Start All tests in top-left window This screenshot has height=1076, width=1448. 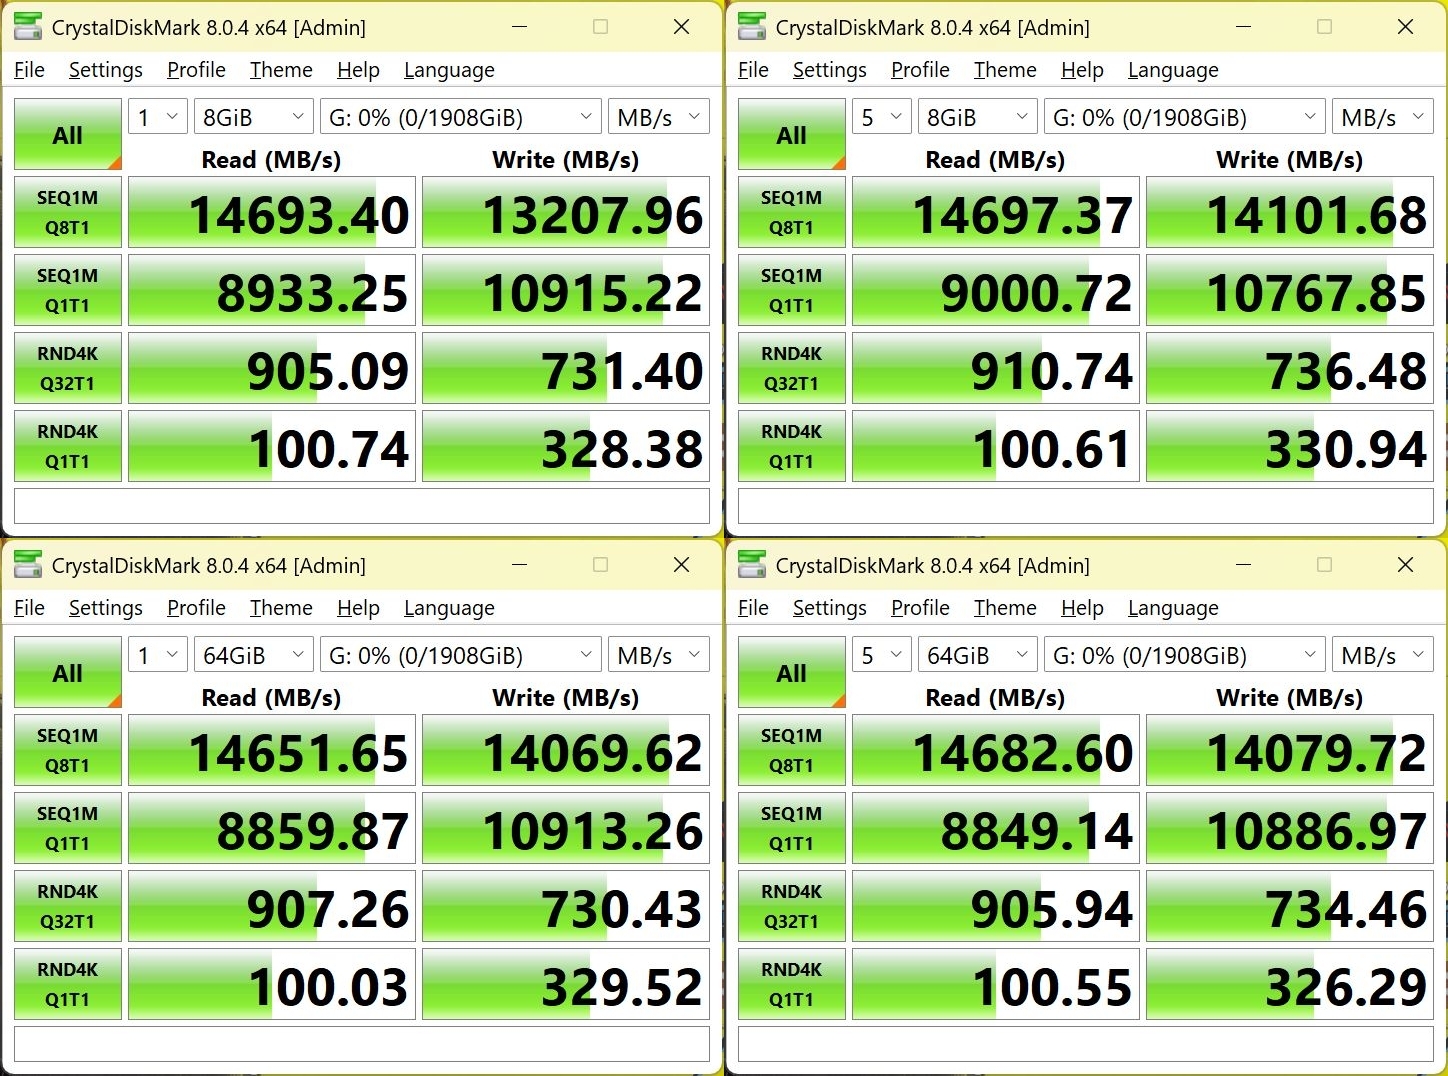(68, 134)
